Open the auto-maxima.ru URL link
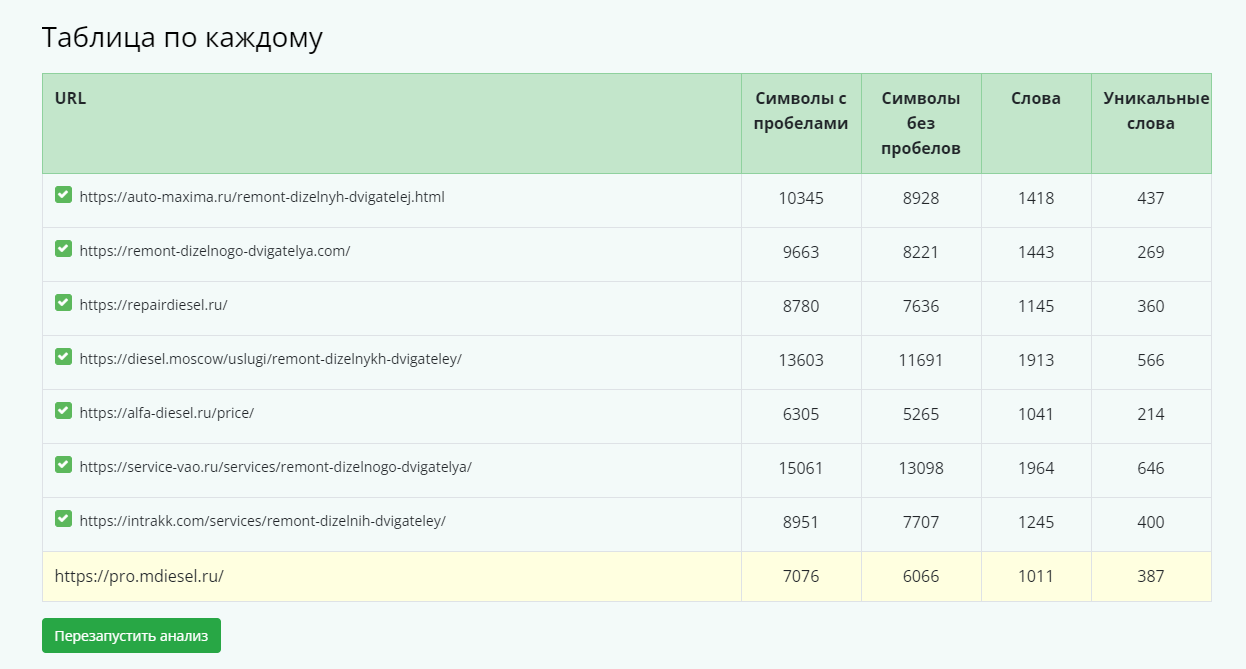The width and height of the screenshot is (1246, 669). tap(262, 197)
